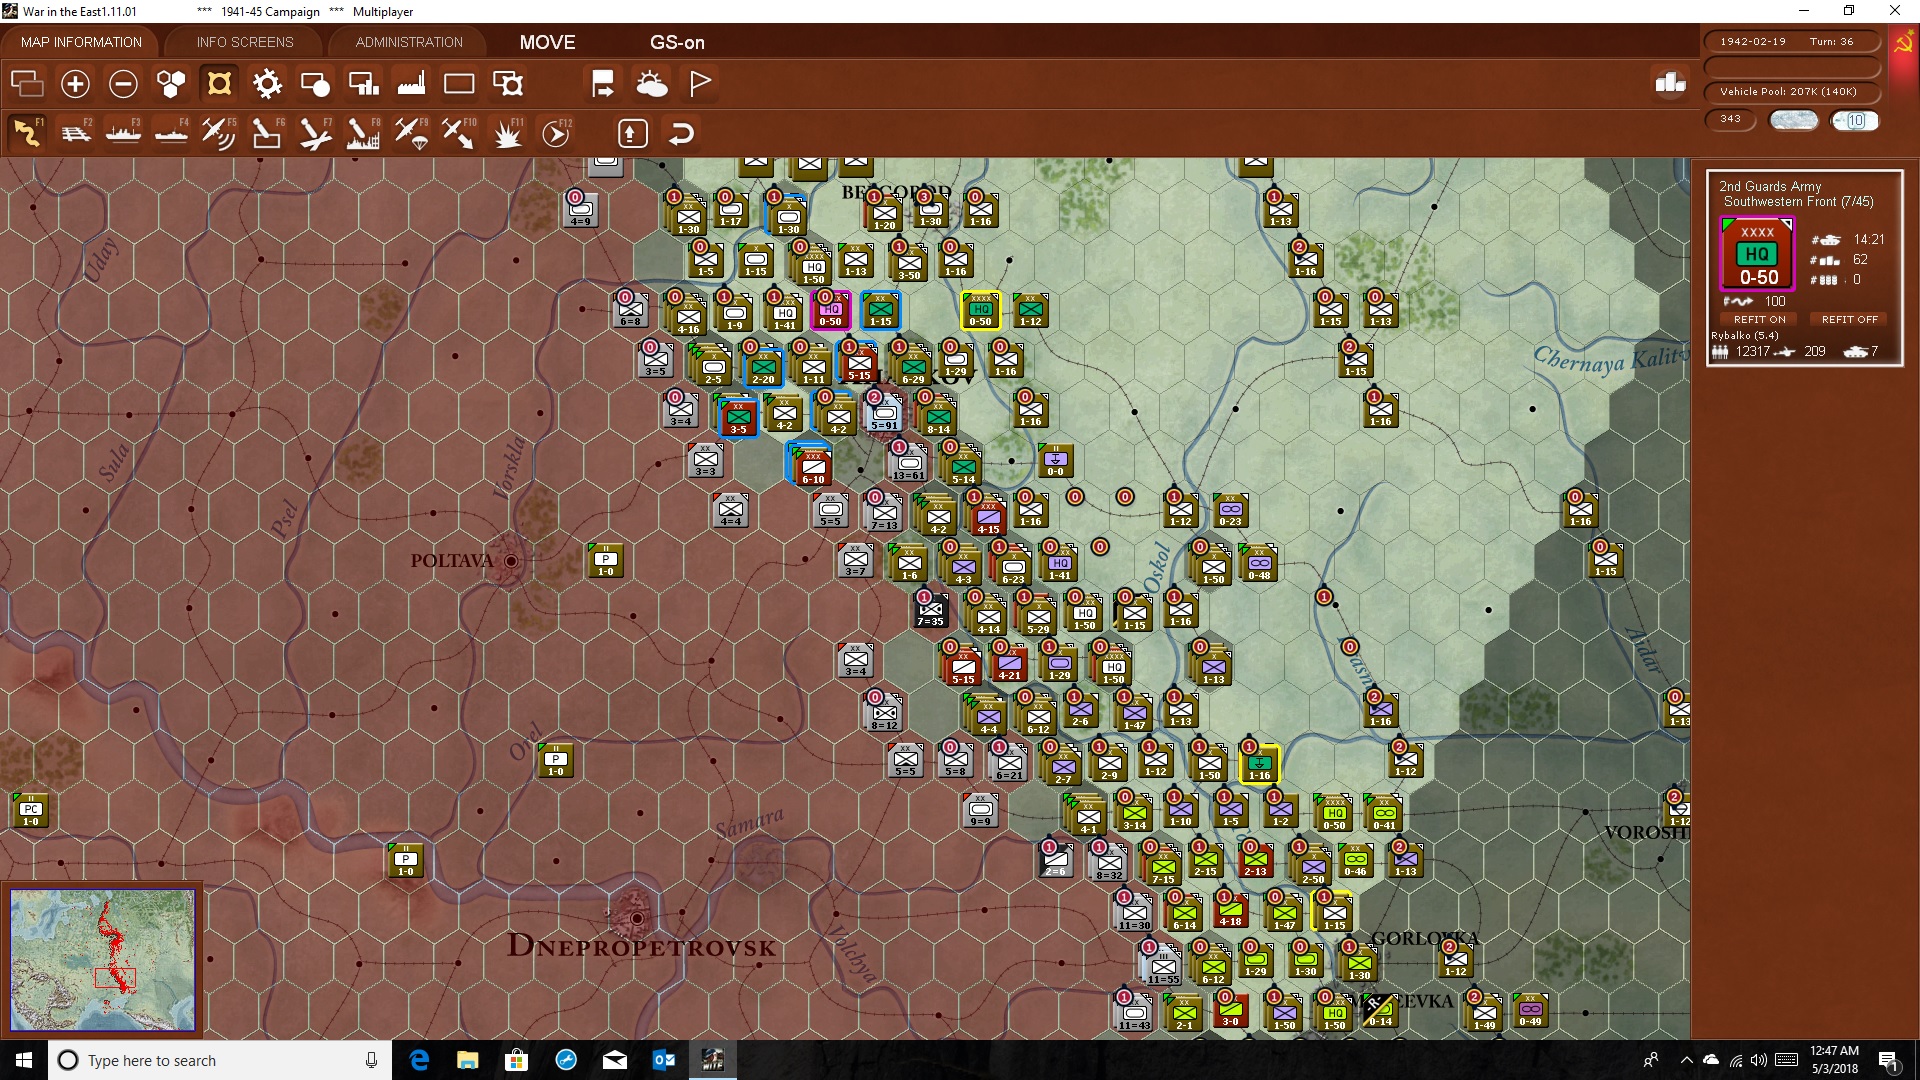Click the Poltava city hex
1920x1080 pixels.
click(511, 561)
